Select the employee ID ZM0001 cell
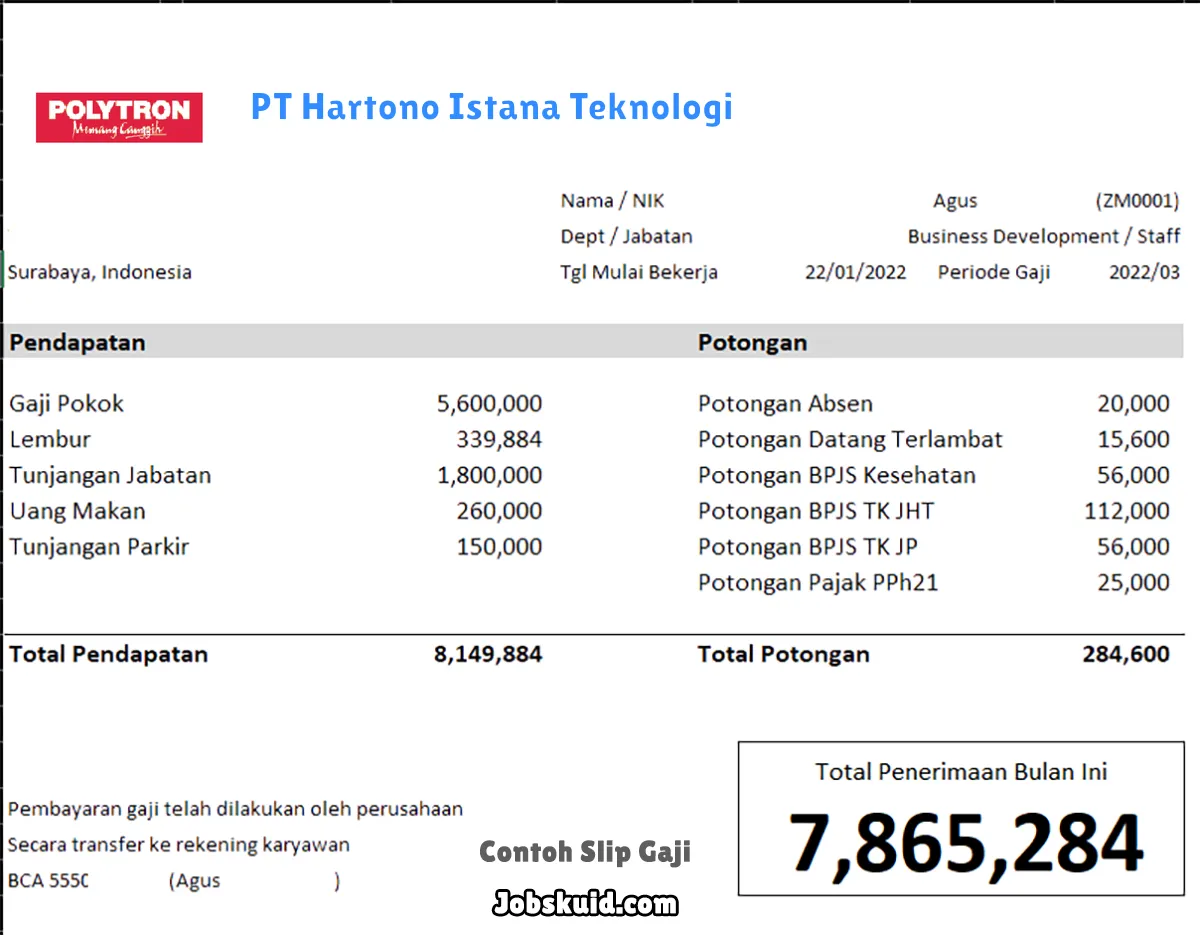1200x935 pixels. (x=1137, y=201)
